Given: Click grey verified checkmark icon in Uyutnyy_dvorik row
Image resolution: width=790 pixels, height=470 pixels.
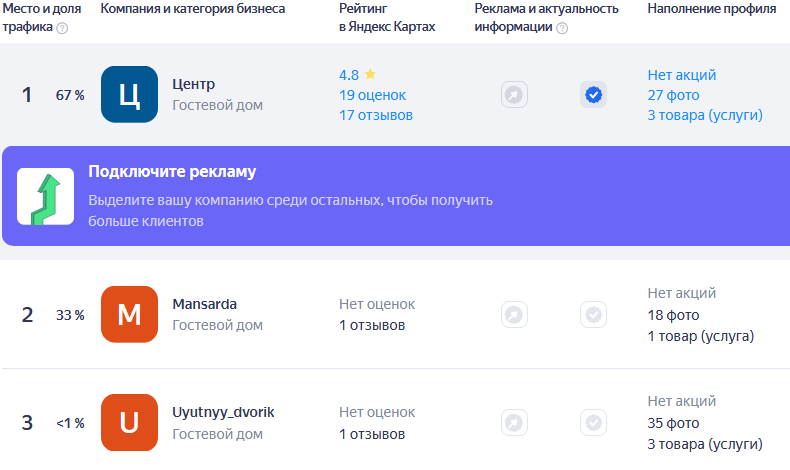Looking at the screenshot, I should pyautogui.click(x=594, y=423).
